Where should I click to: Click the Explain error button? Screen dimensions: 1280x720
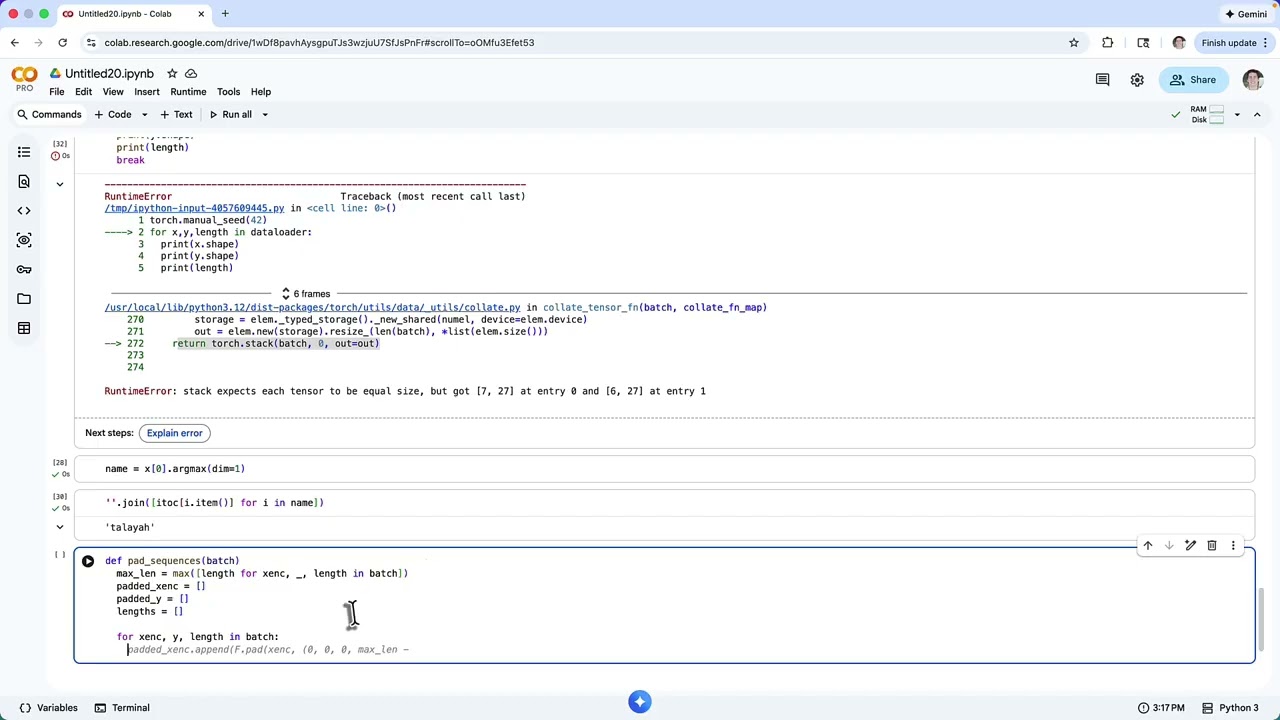point(175,433)
